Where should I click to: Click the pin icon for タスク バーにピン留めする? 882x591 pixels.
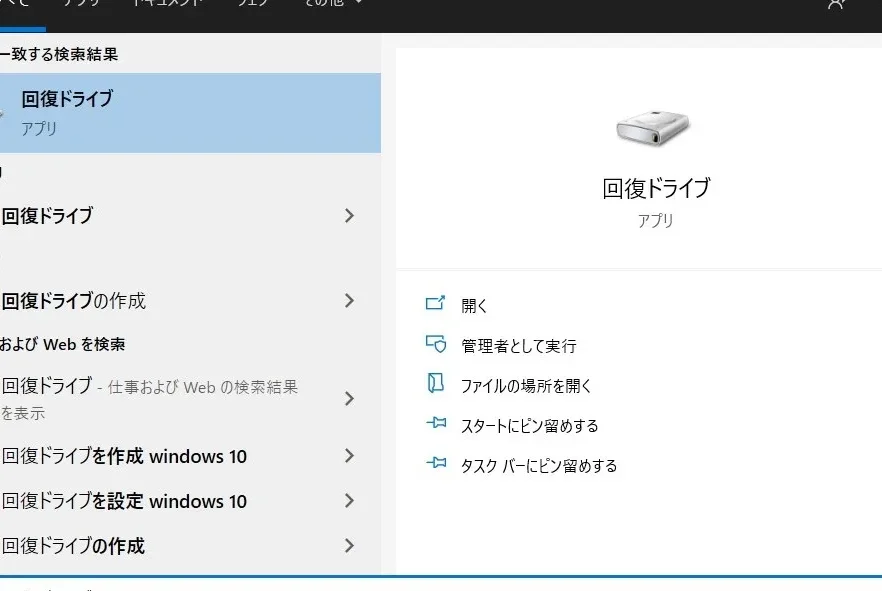pyautogui.click(x=435, y=464)
